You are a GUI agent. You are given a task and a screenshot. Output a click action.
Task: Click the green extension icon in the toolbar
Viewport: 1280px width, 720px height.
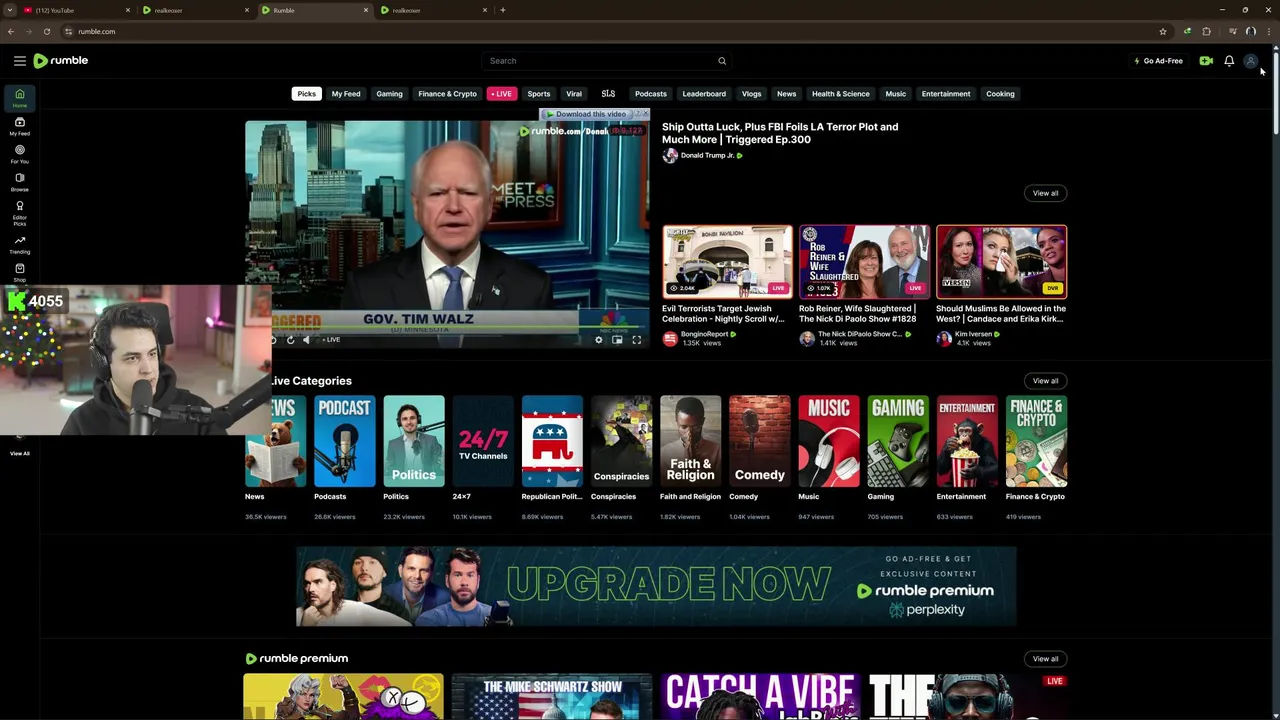coord(1187,31)
